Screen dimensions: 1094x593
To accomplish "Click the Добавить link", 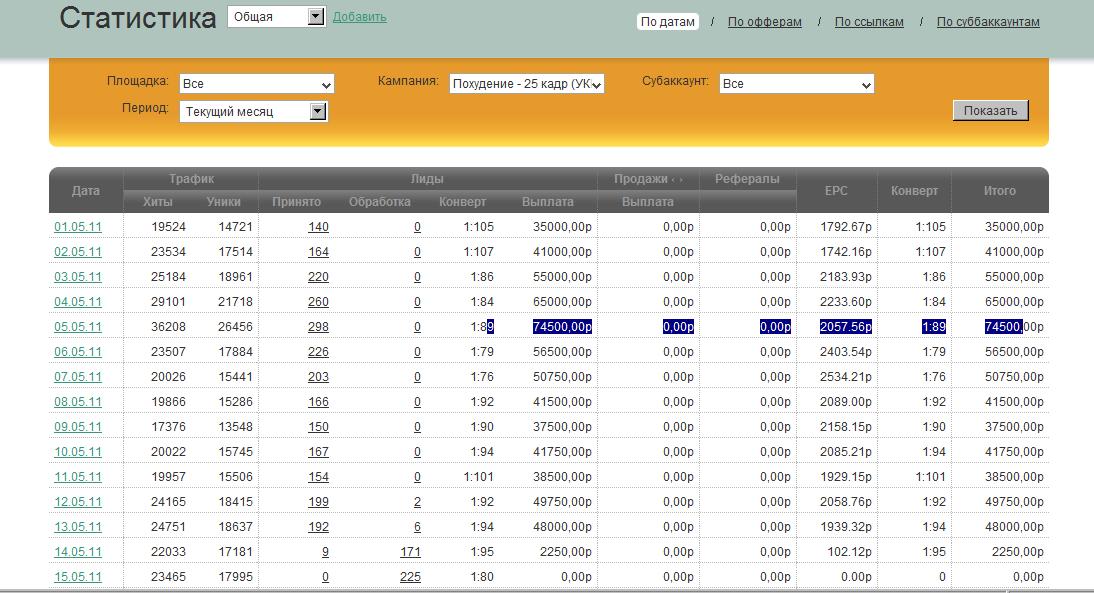I will point(359,17).
